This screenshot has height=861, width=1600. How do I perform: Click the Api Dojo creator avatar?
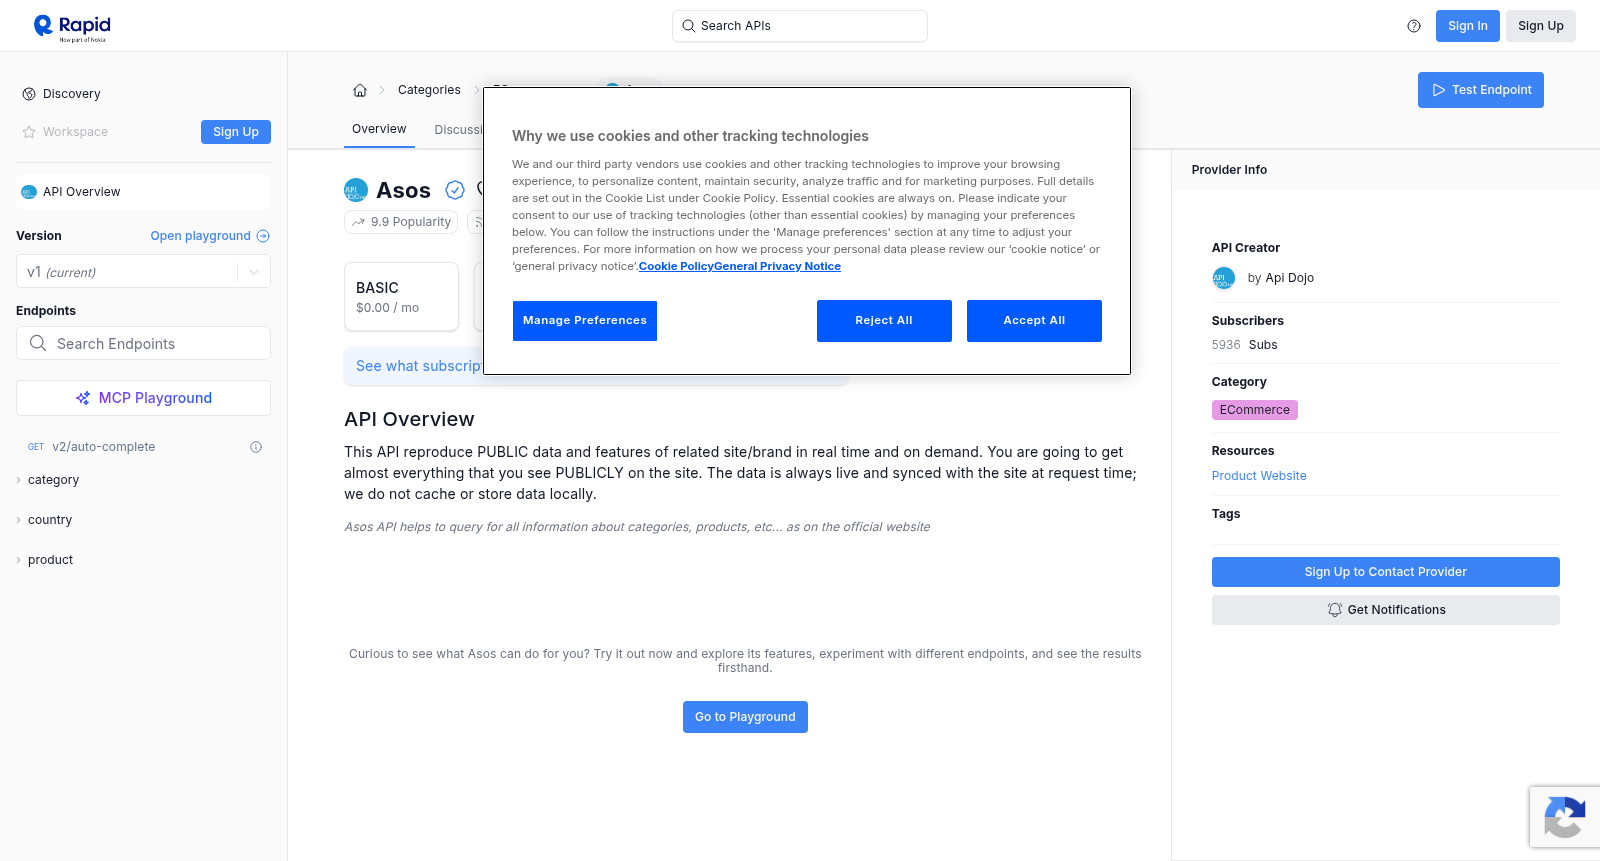1224,278
